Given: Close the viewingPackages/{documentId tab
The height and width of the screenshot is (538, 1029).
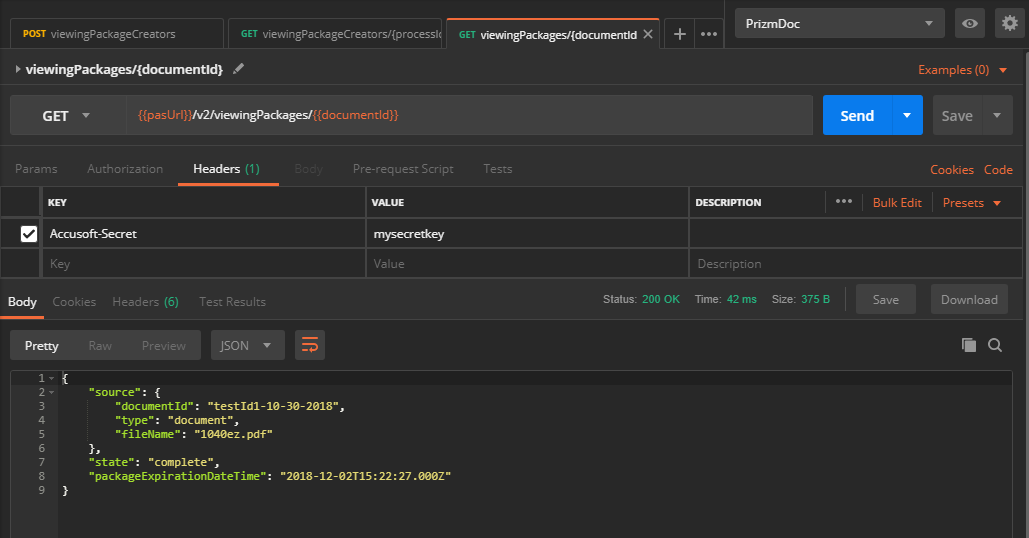Looking at the screenshot, I should click(x=648, y=34).
